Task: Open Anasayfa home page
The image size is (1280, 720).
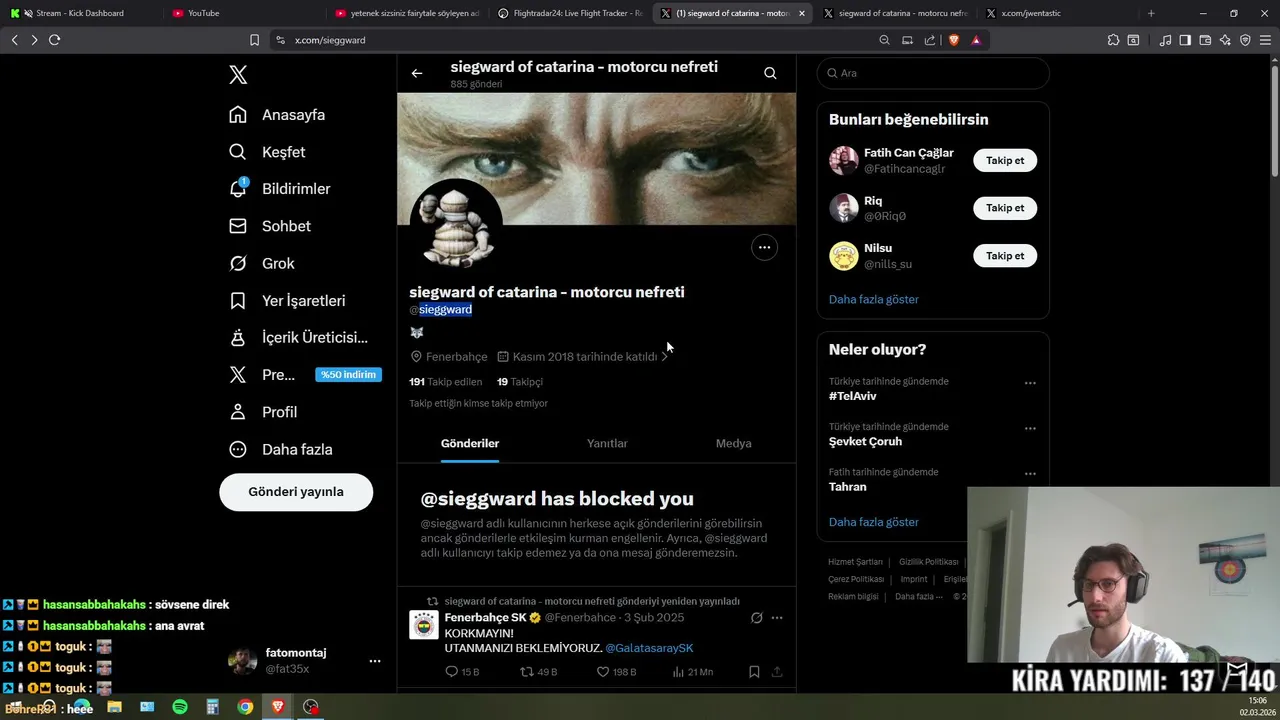Action: pos(277,115)
